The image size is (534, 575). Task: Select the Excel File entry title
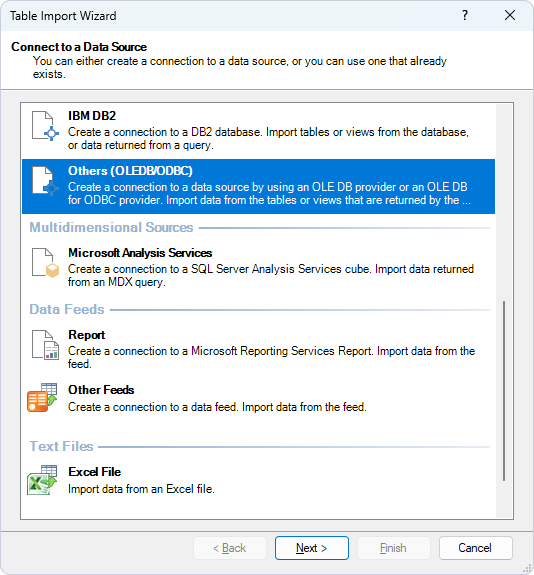(x=95, y=472)
